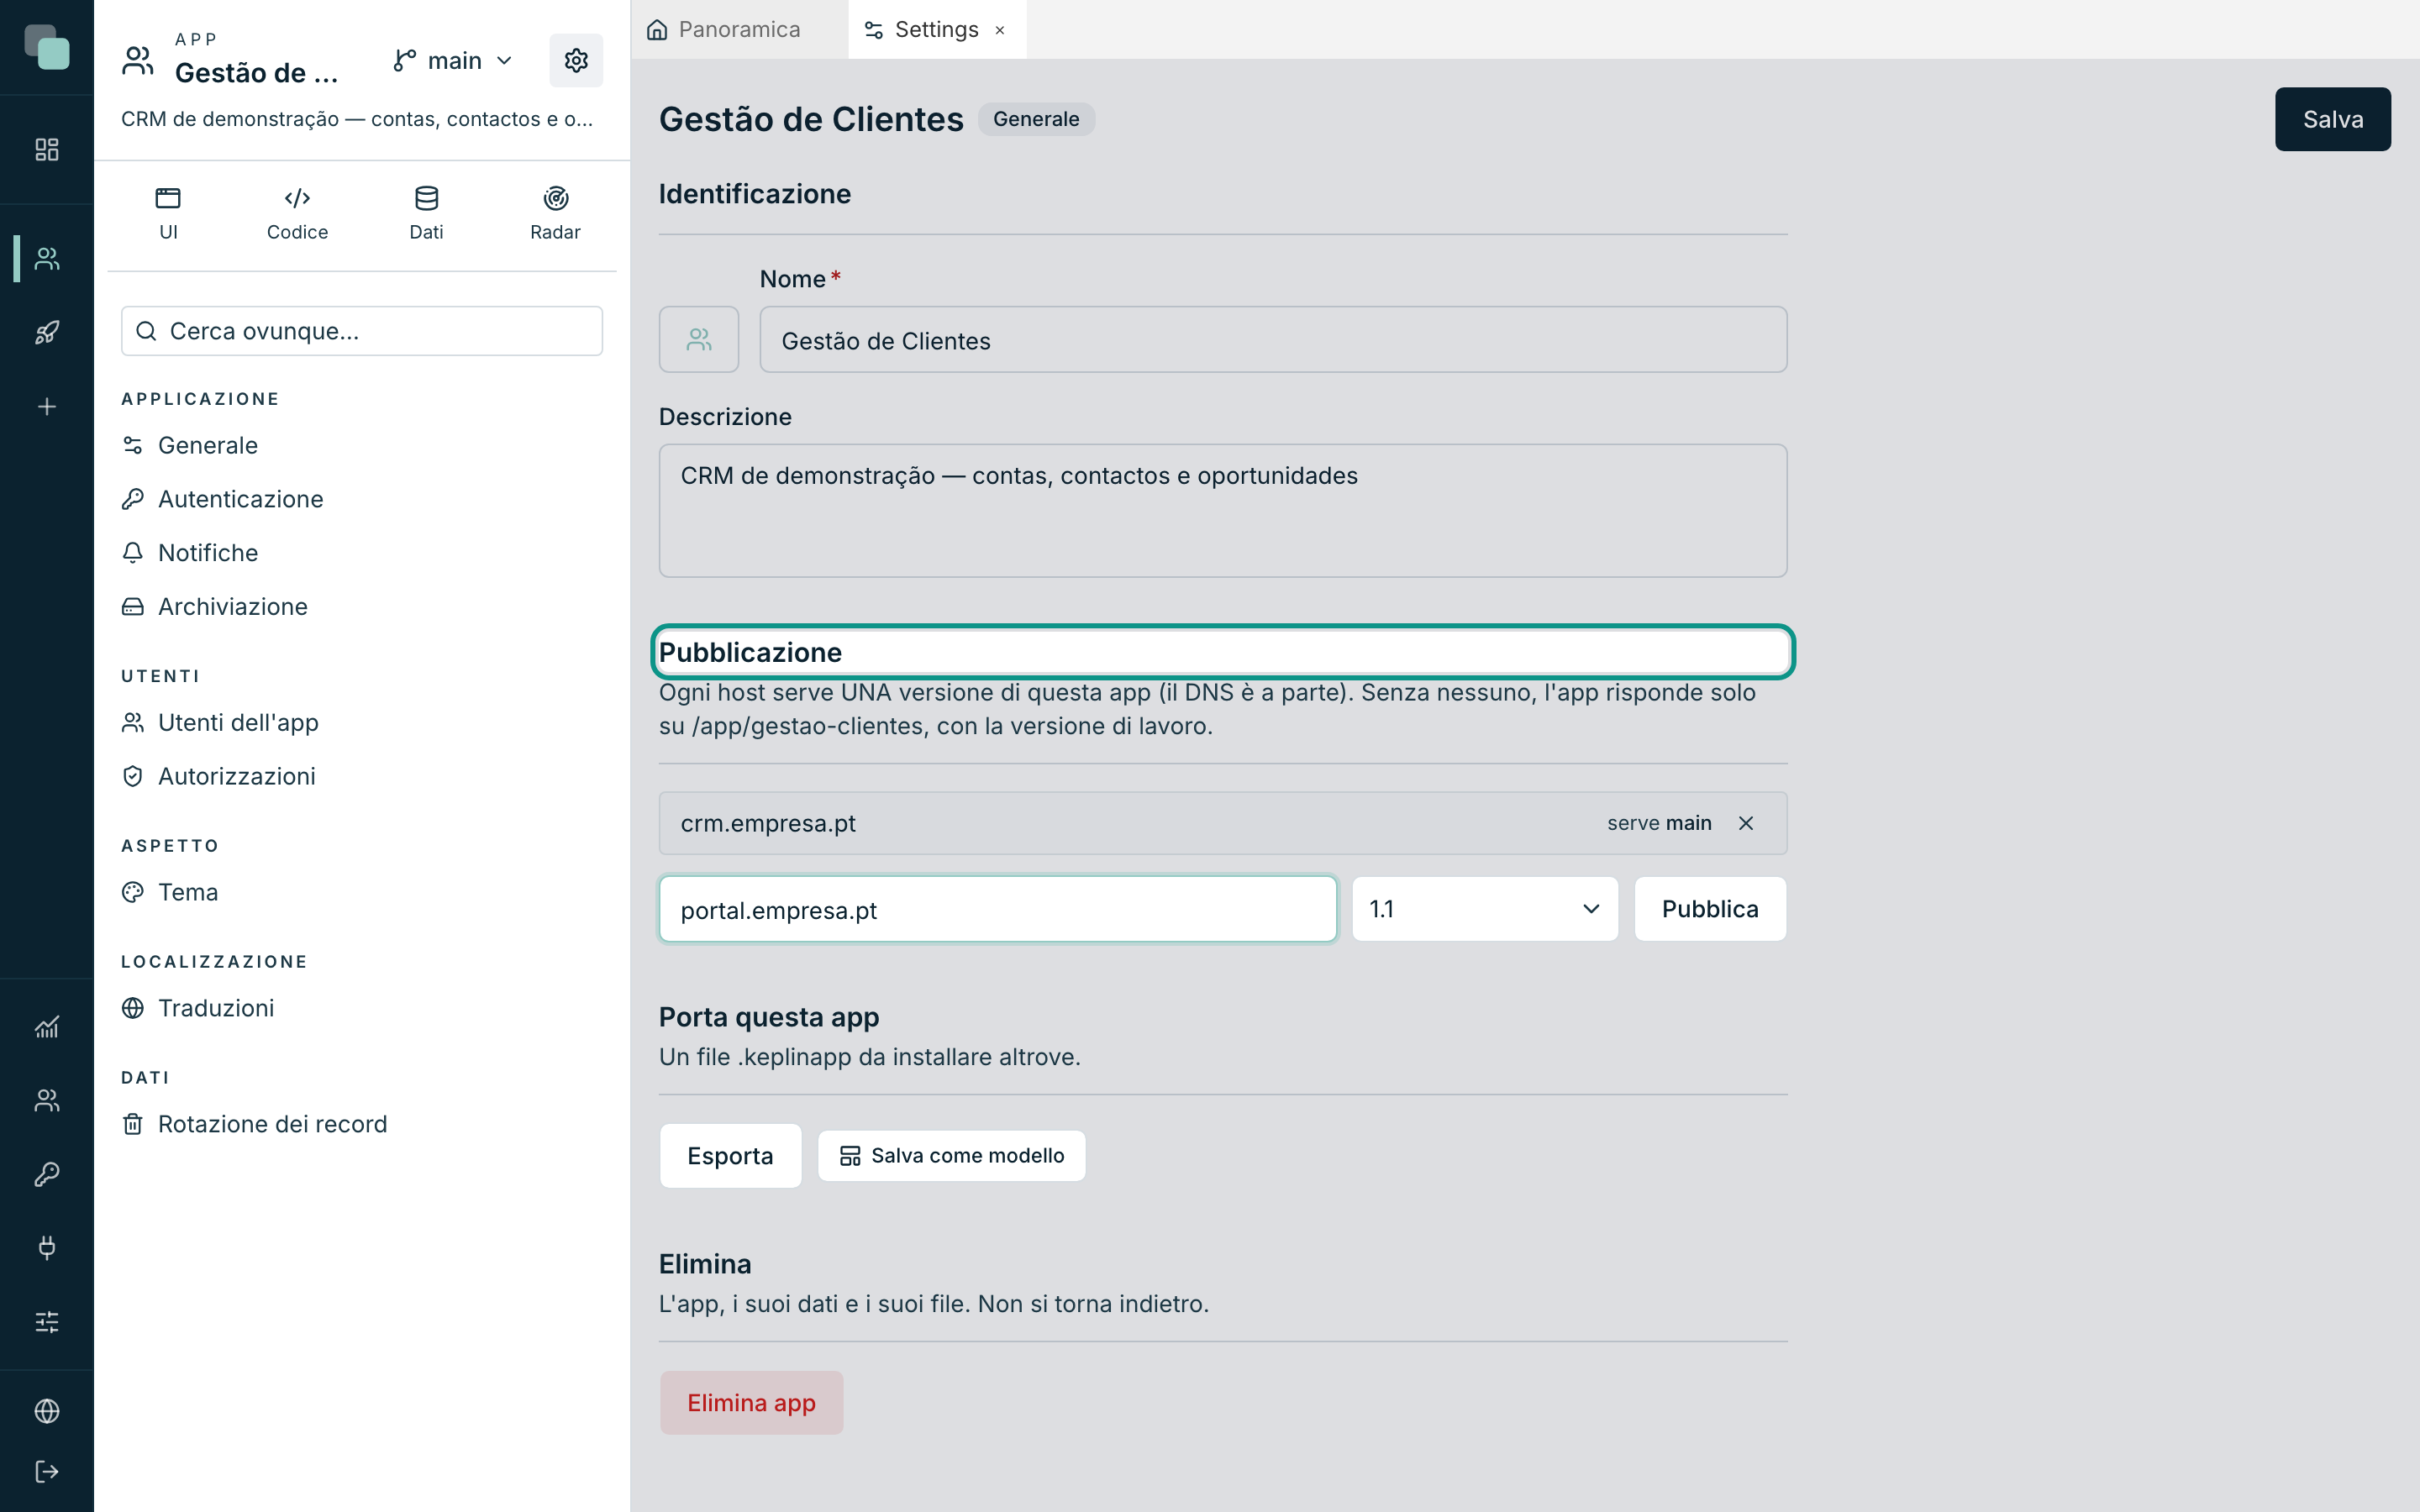Click the Pubblicazione section heading
This screenshot has height=1512, width=2420.
coord(750,653)
